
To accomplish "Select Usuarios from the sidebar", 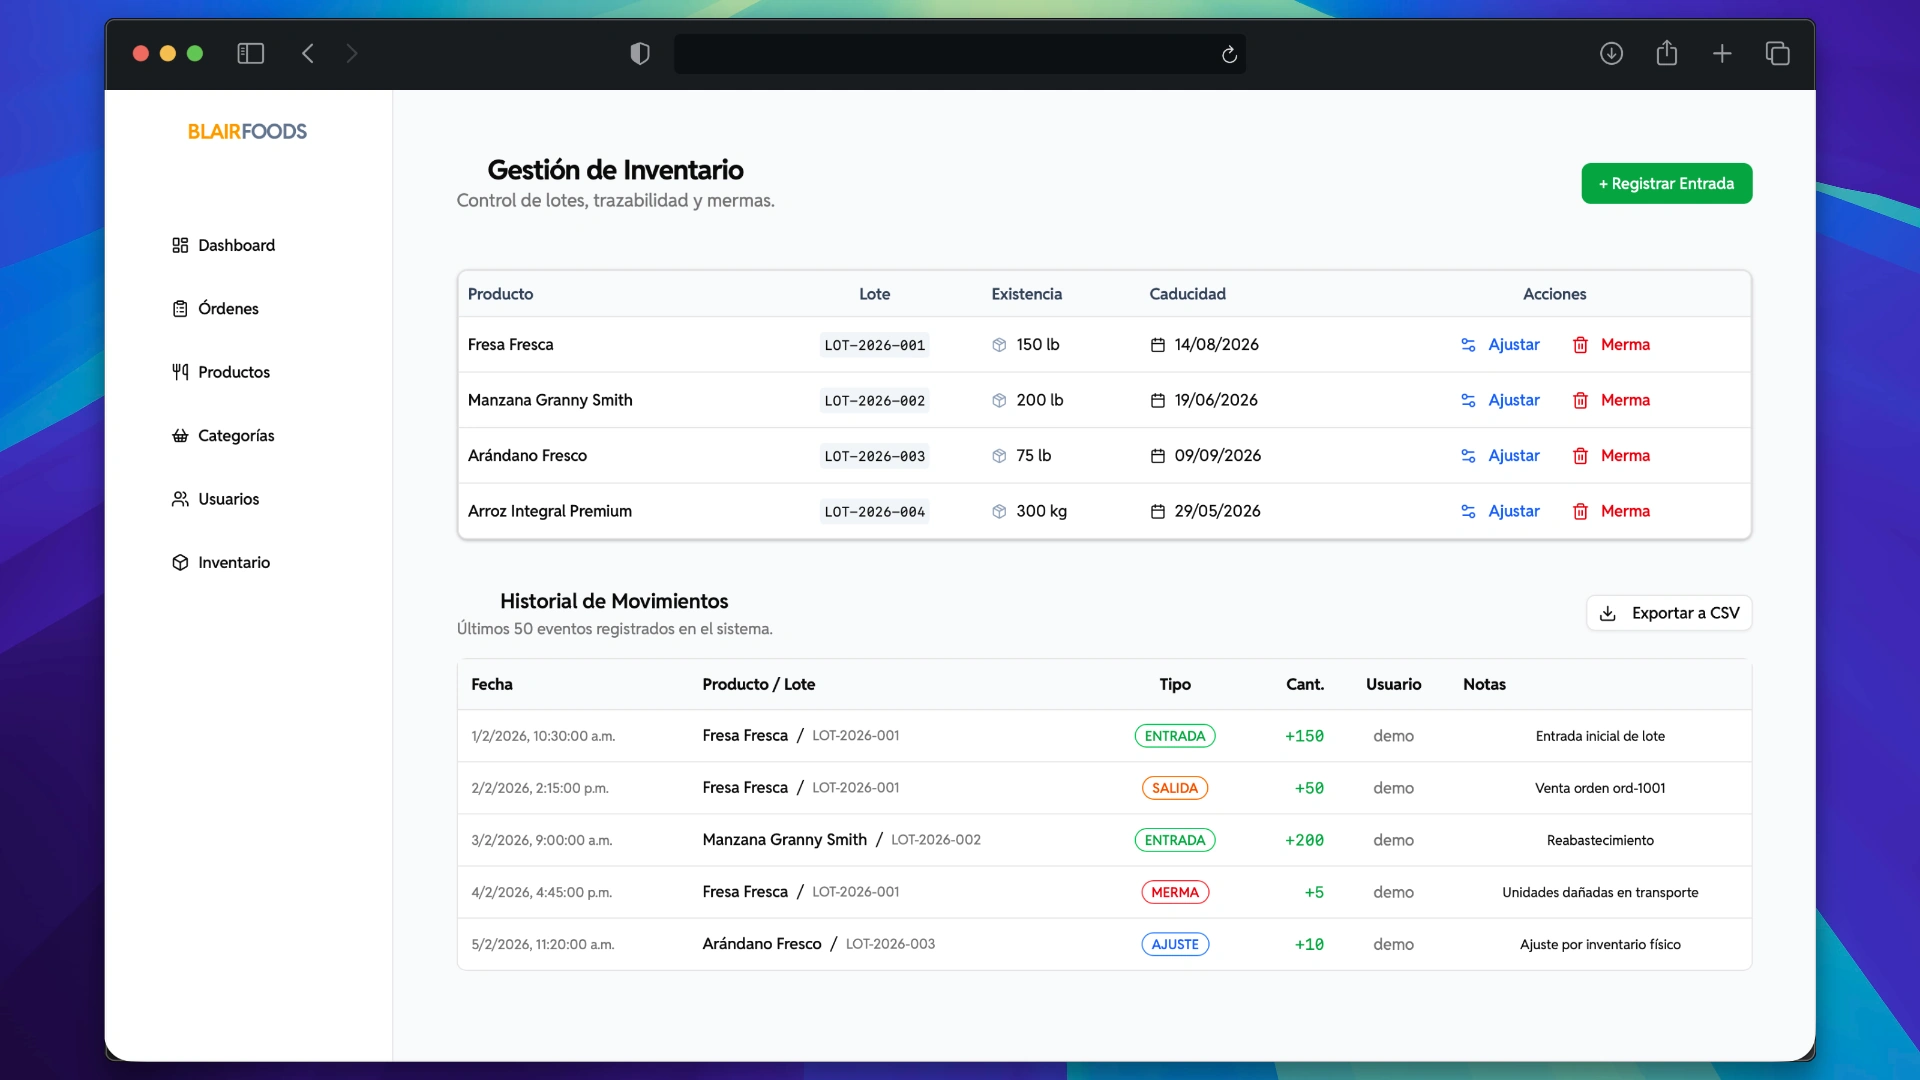I will coord(228,499).
